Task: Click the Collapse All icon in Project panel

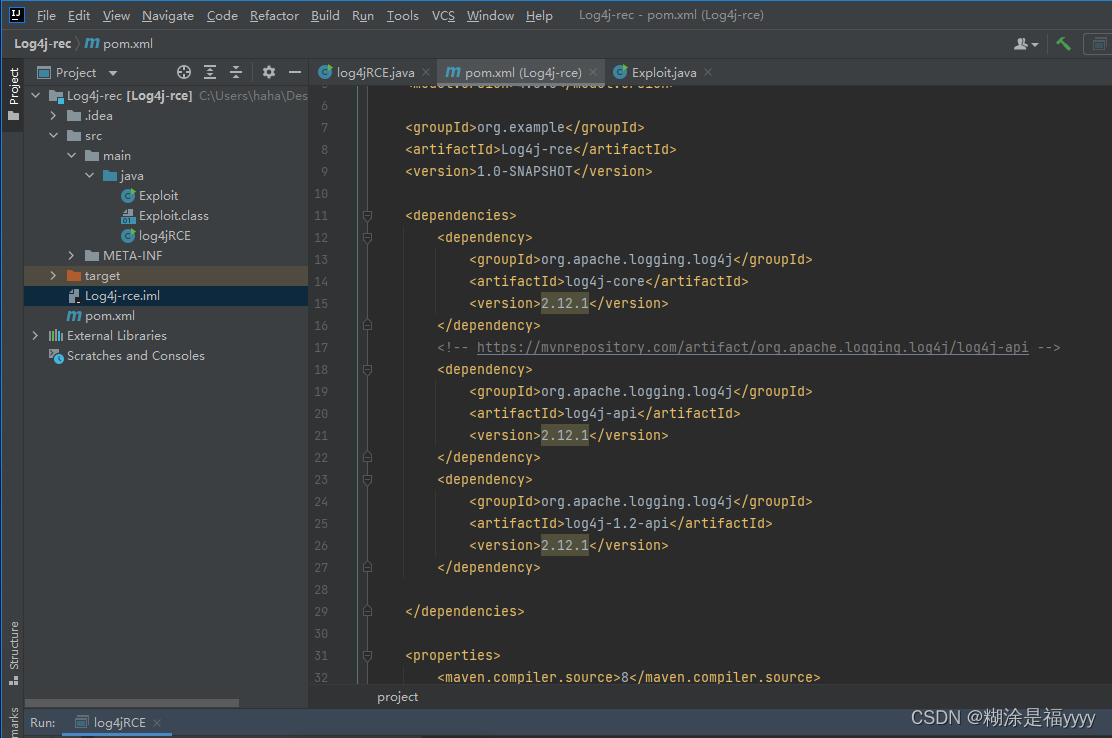Action: coord(236,72)
